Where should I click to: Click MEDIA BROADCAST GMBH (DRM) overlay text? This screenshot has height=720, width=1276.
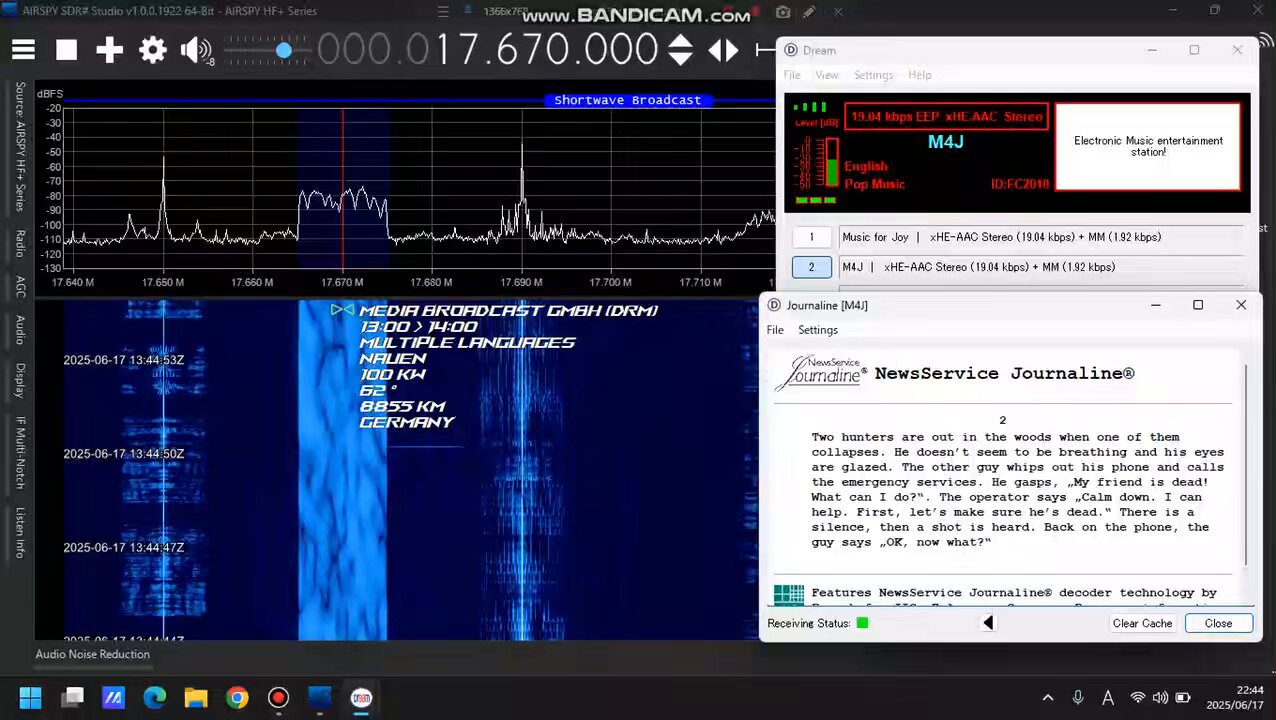click(x=508, y=311)
